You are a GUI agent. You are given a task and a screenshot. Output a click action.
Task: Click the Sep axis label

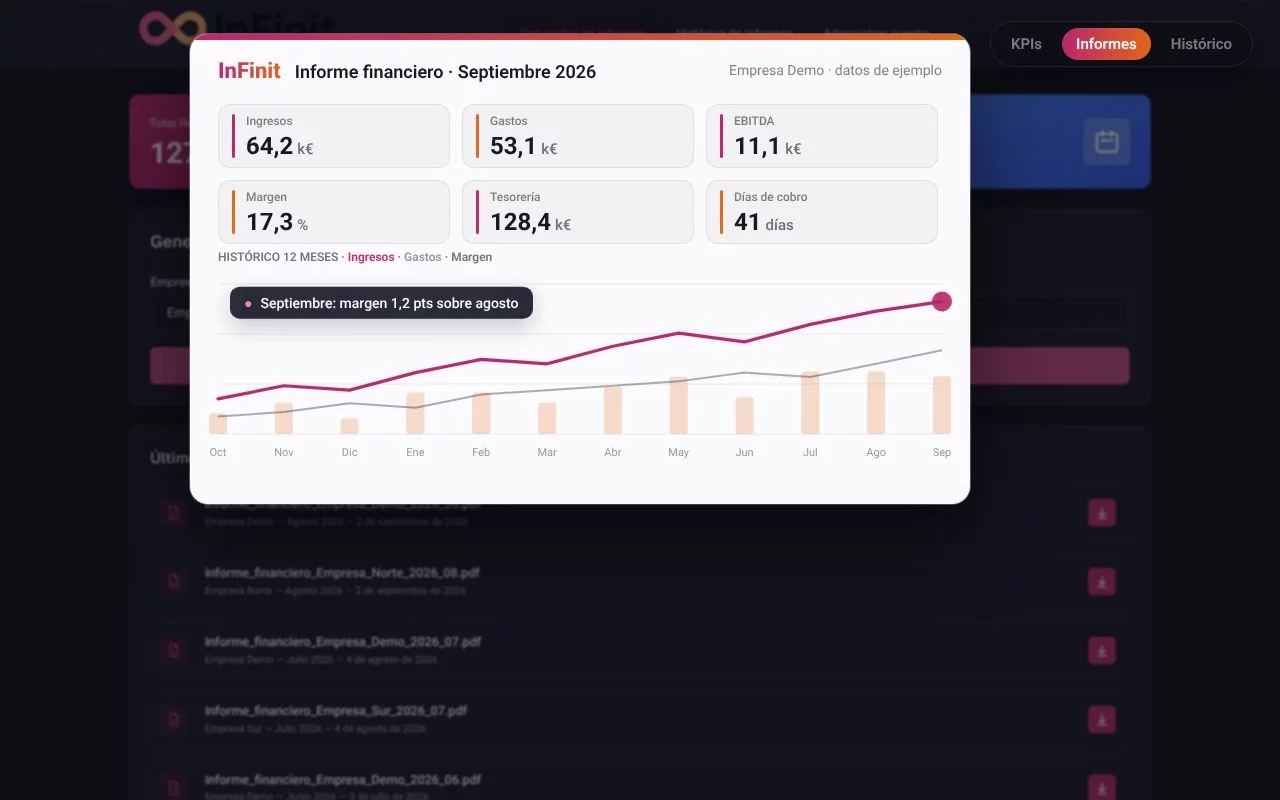pyautogui.click(x=942, y=452)
